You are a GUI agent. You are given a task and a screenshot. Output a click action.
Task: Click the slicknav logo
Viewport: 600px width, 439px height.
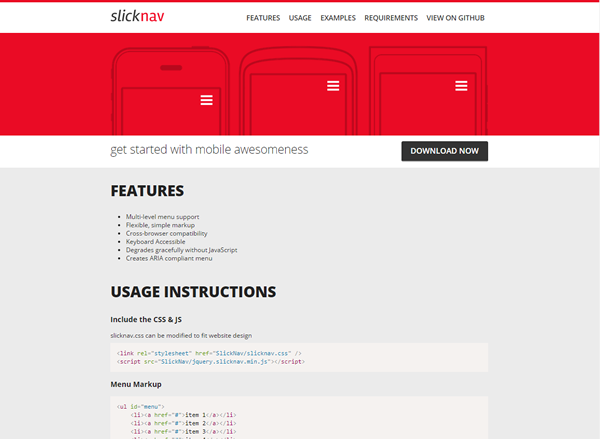coord(137,16)
